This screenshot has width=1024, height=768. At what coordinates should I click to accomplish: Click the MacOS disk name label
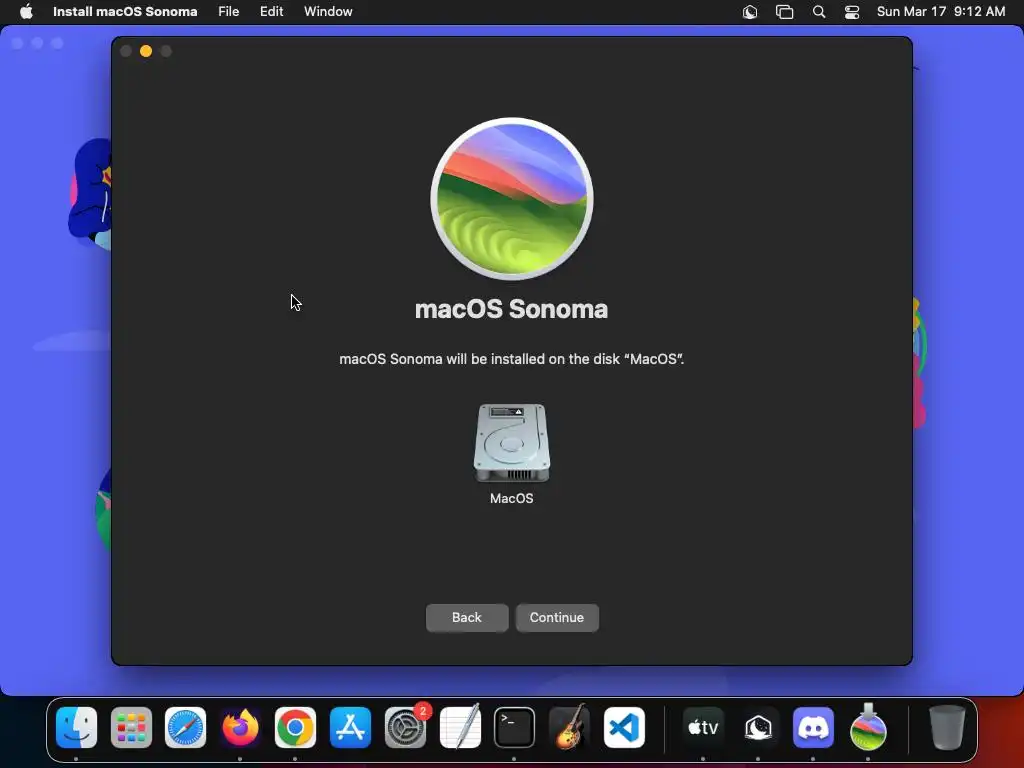pyautogui.click(x=511, y=498)
